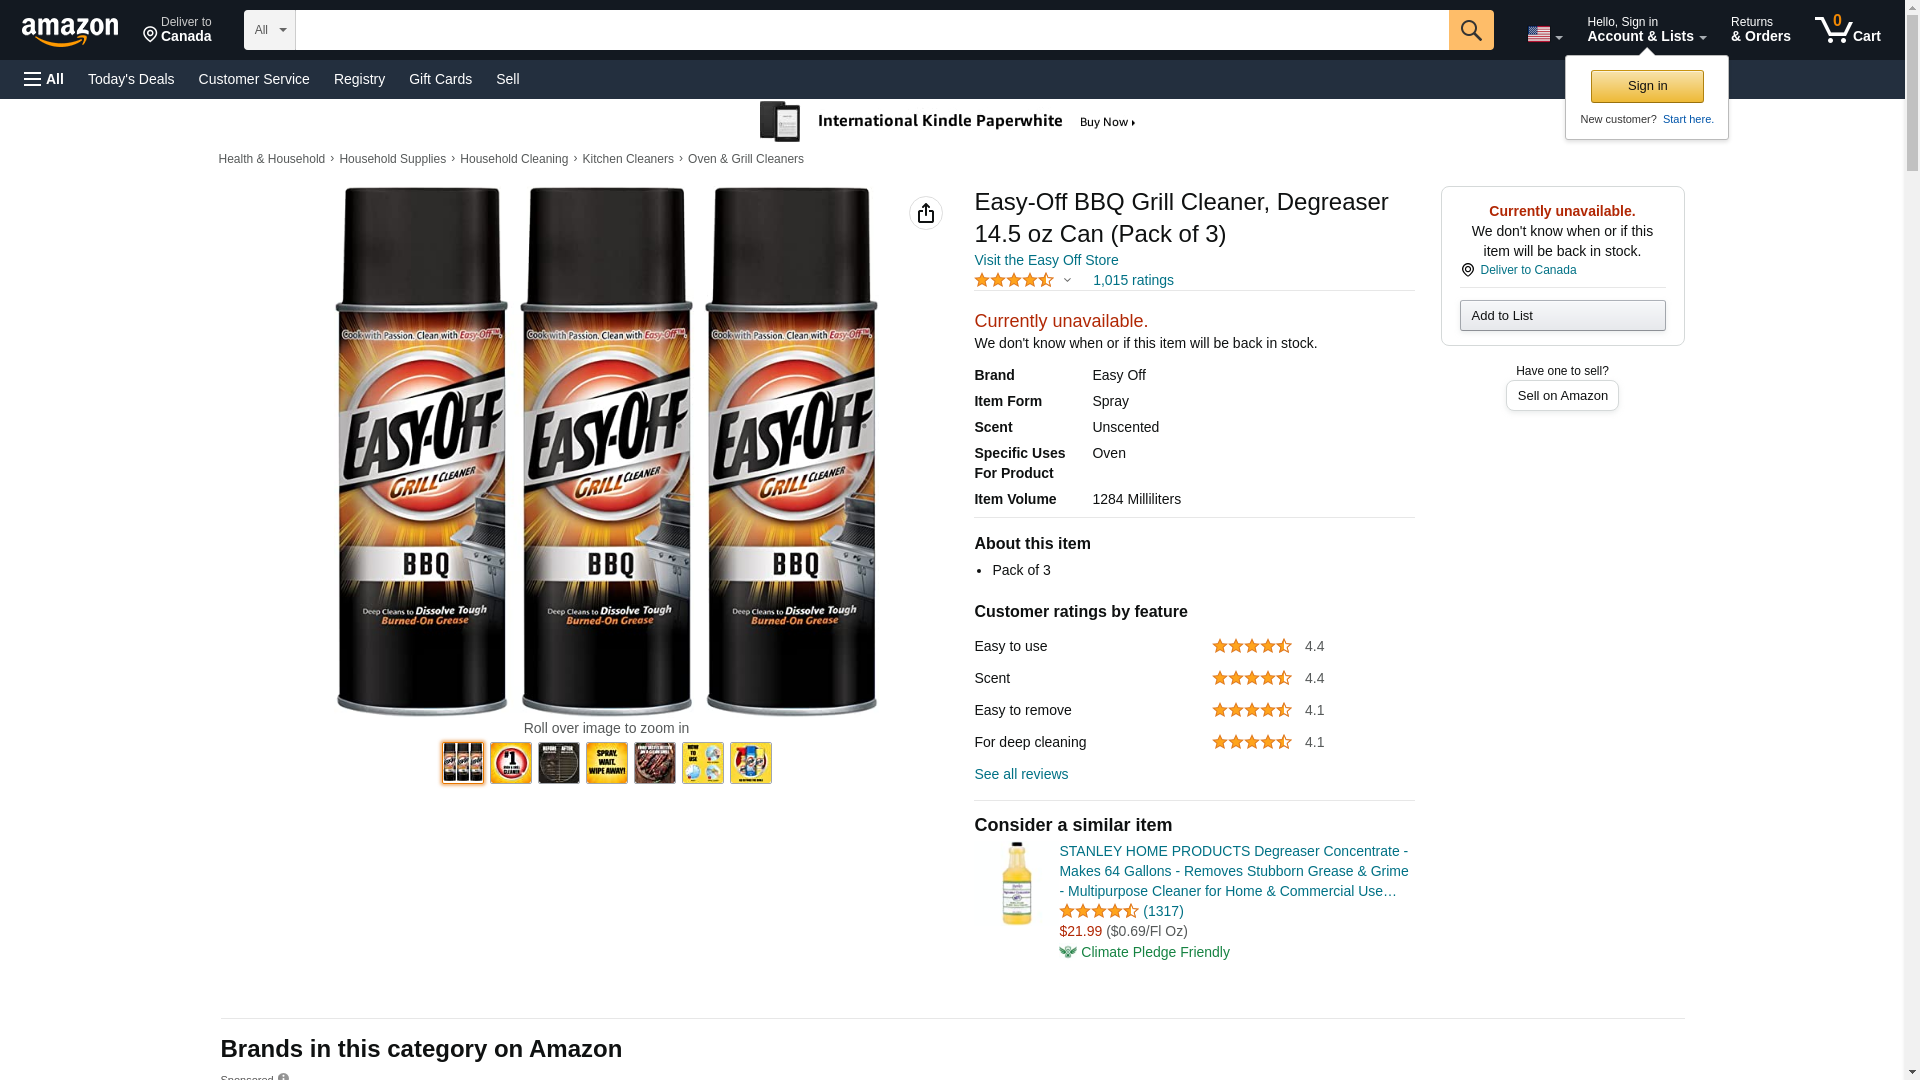Click the Kitchen Cleaners breadcrumb

coord(627,159)
